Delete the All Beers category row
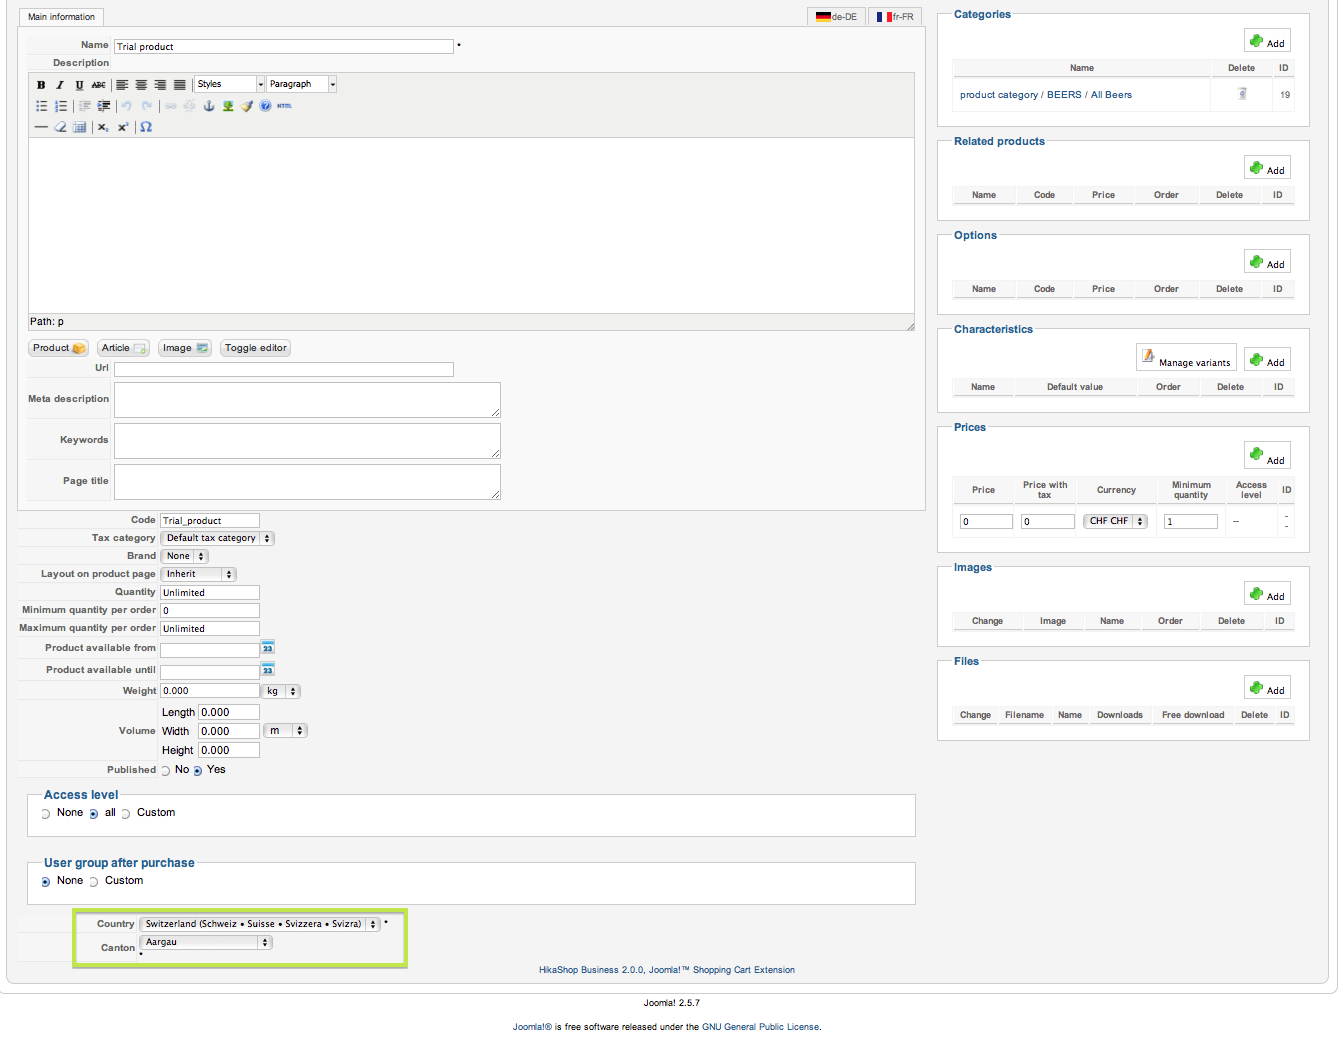 pos(1242,94)
